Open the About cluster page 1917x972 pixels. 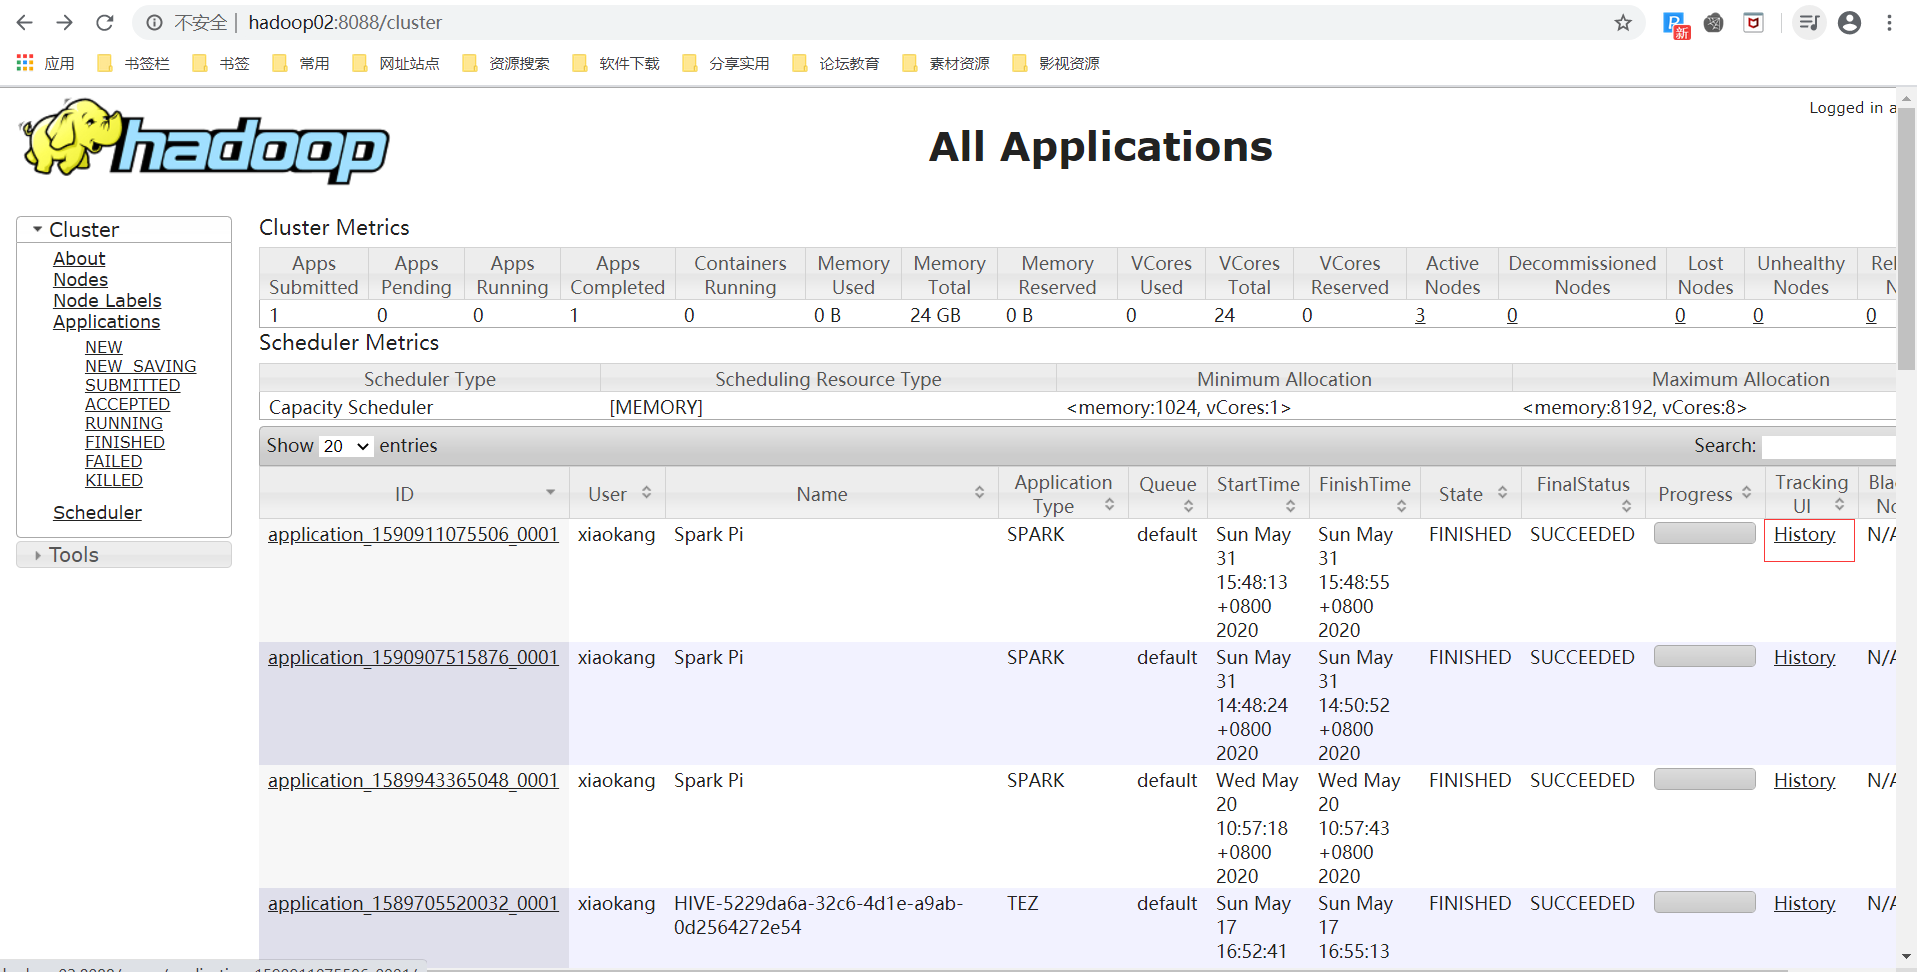click(79, 258)
